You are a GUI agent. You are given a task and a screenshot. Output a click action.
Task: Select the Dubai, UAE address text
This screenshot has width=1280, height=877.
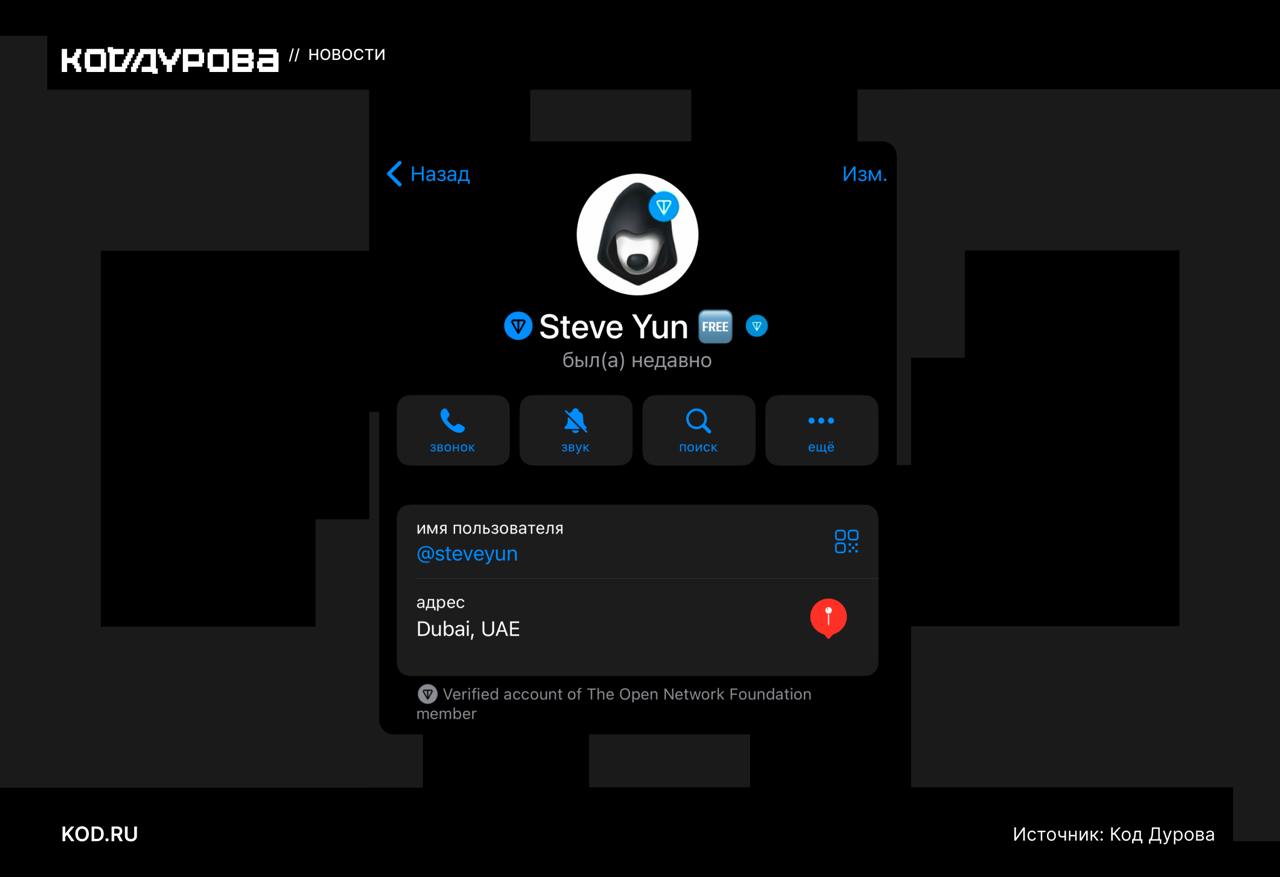pos(468,629)
